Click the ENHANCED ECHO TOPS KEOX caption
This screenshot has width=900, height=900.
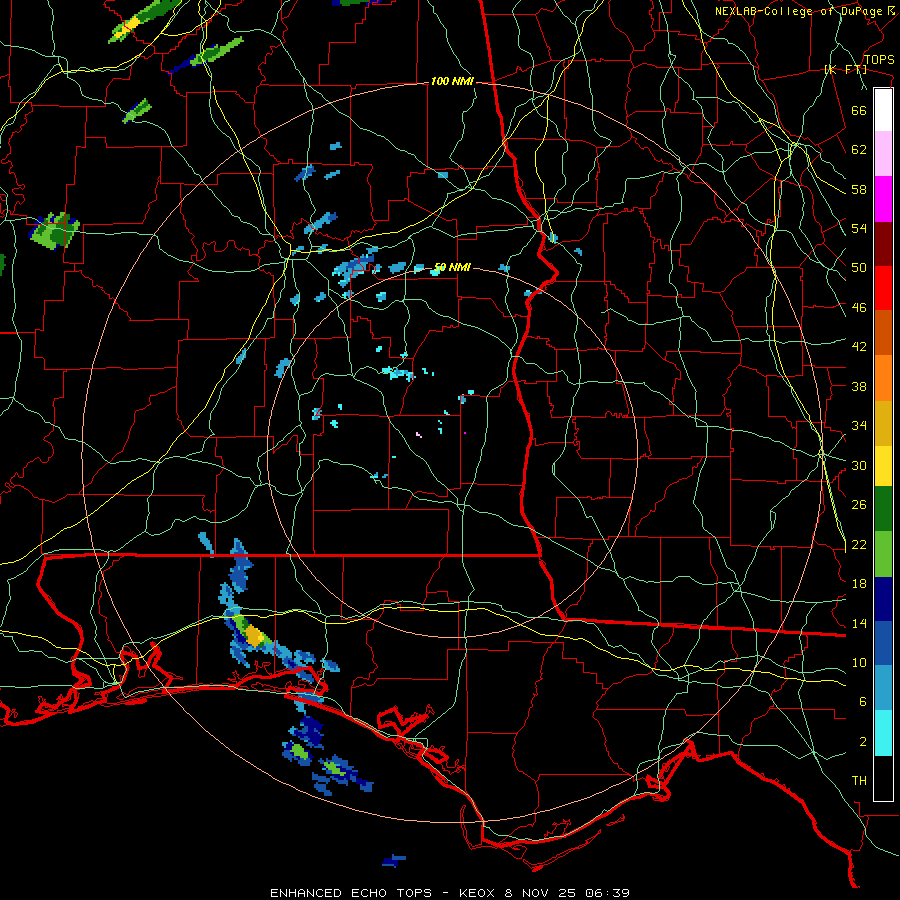click(450, 893)
